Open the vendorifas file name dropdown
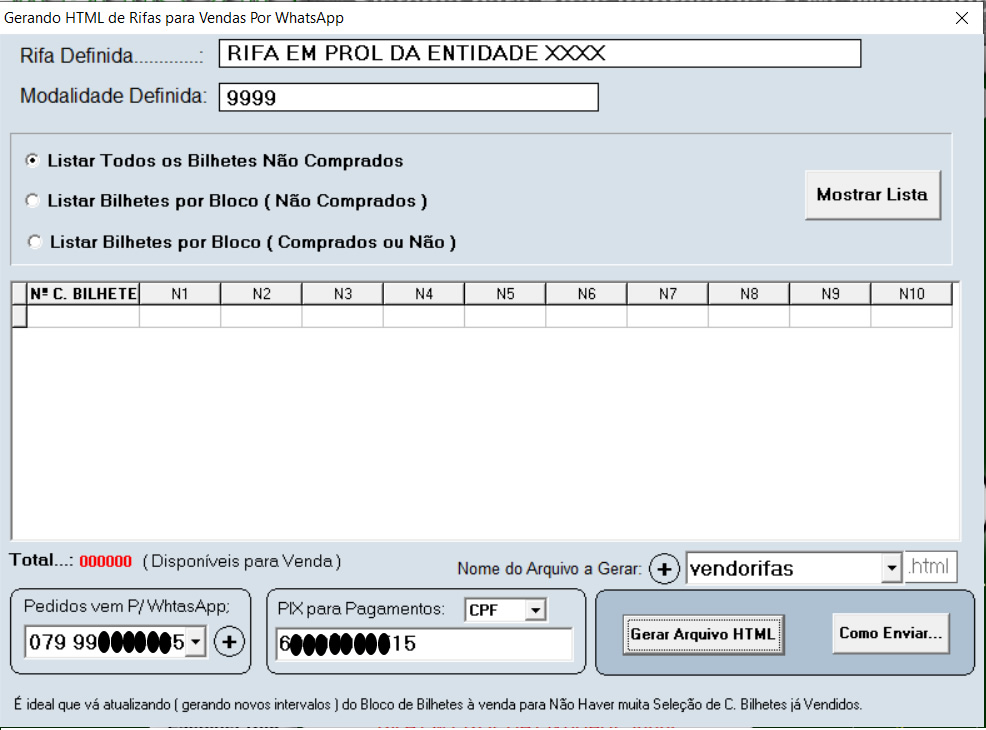The image size is (986, 730). point(891,569)
